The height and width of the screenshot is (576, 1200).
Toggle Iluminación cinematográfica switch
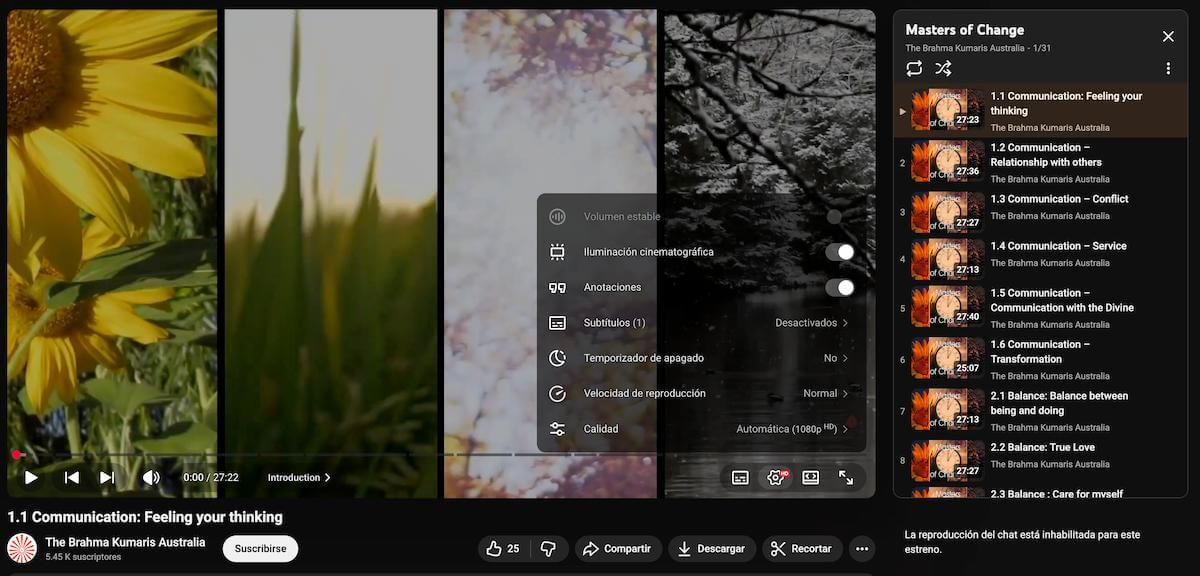[x=839, y=252]
